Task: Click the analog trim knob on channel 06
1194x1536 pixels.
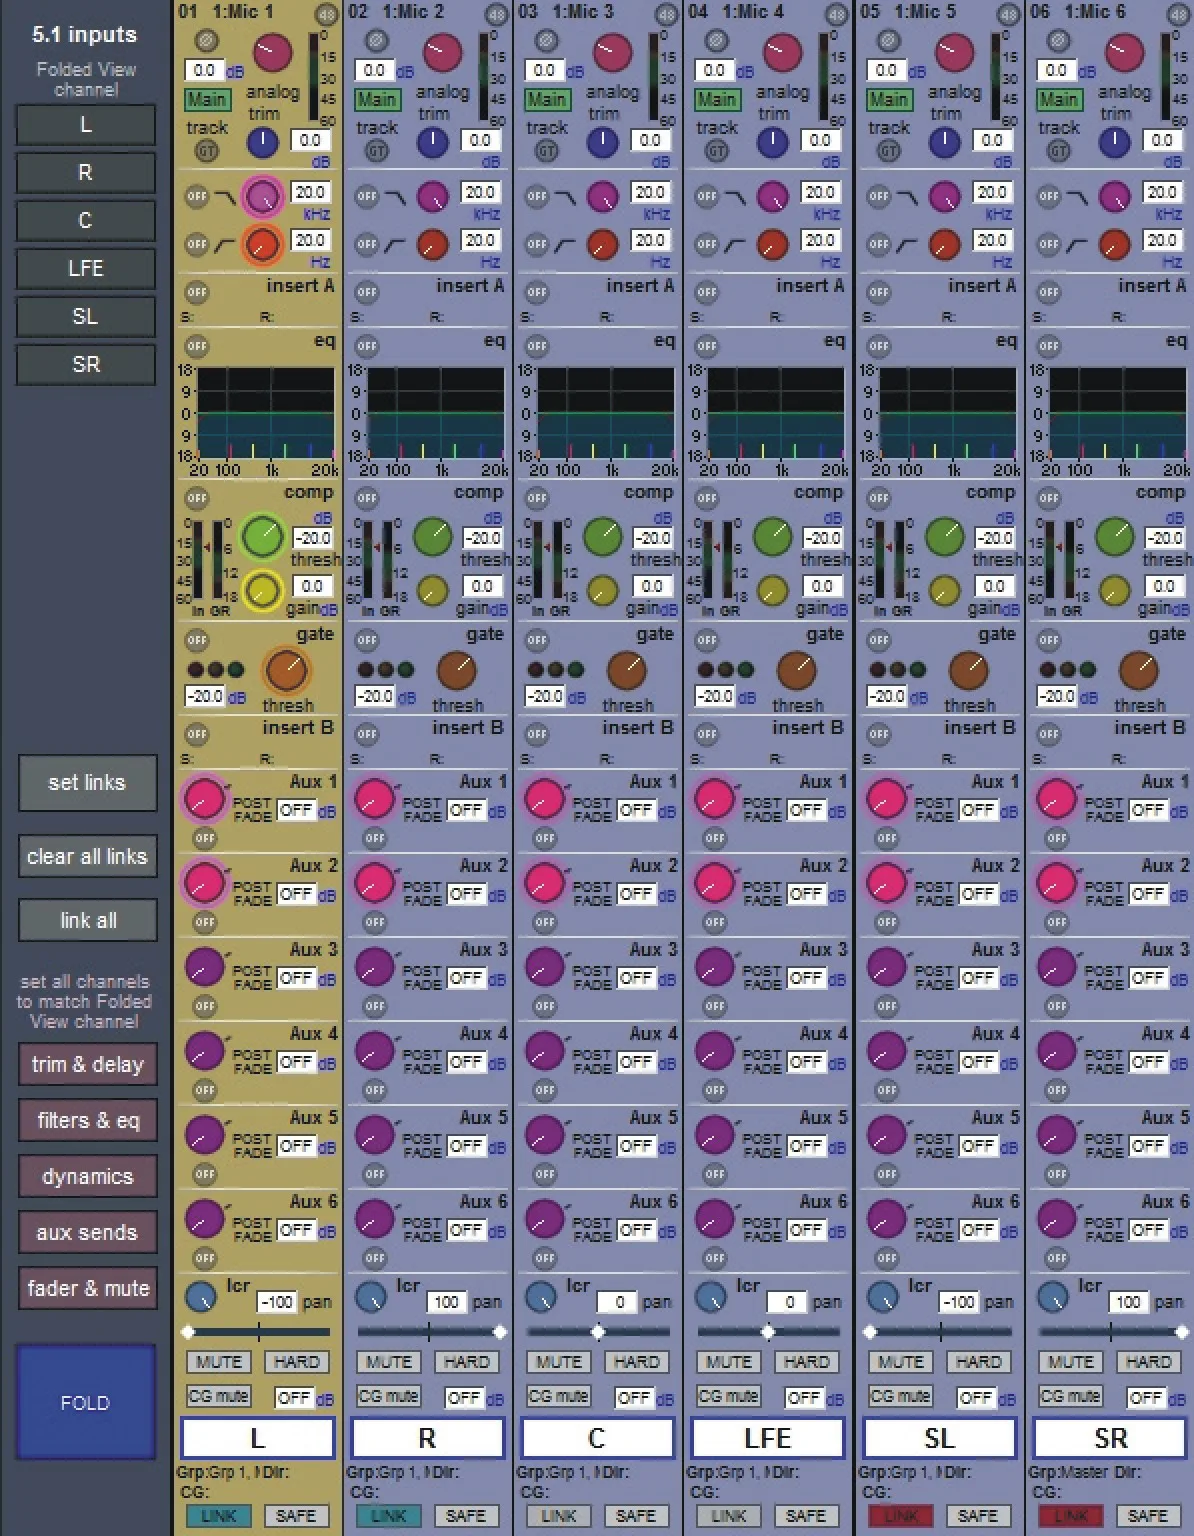Action: (x=1124, y=53)
